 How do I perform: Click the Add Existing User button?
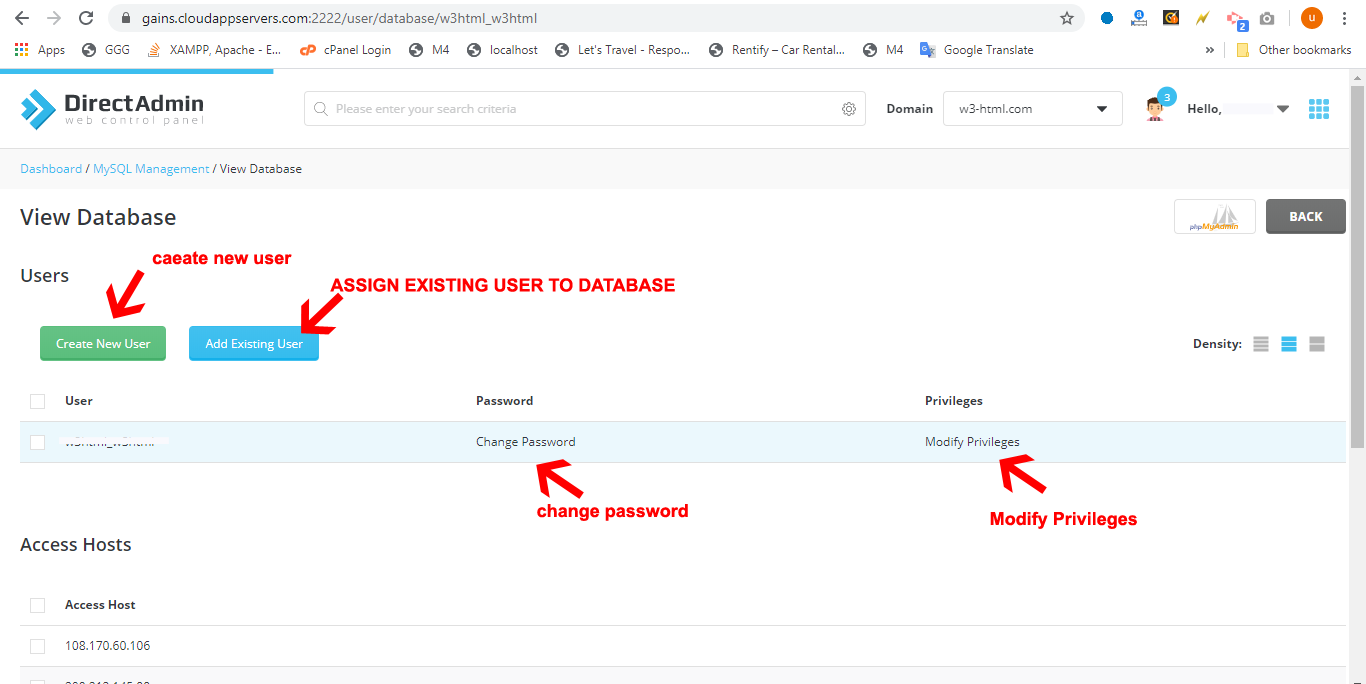[254, 343]
